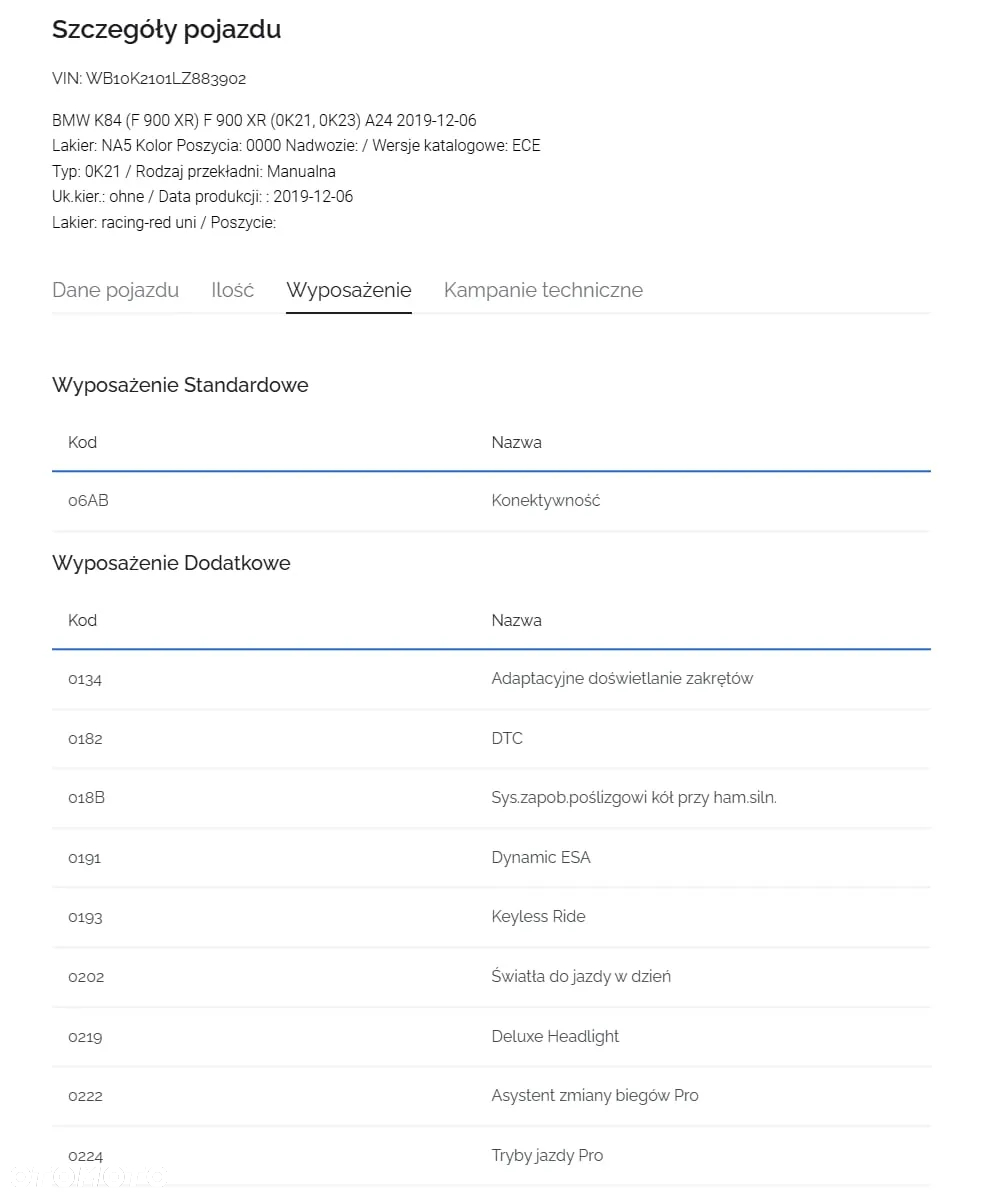Click the Deluxe Headlight entry

(555, 1037)
